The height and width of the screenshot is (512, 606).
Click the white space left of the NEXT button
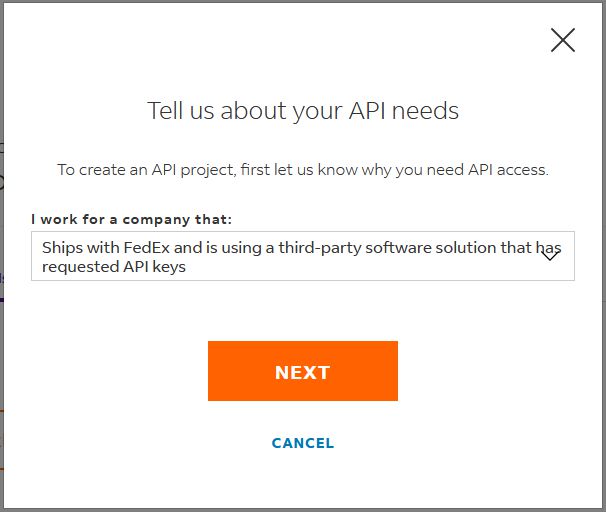pyautogui.click(x=110, y=371)
